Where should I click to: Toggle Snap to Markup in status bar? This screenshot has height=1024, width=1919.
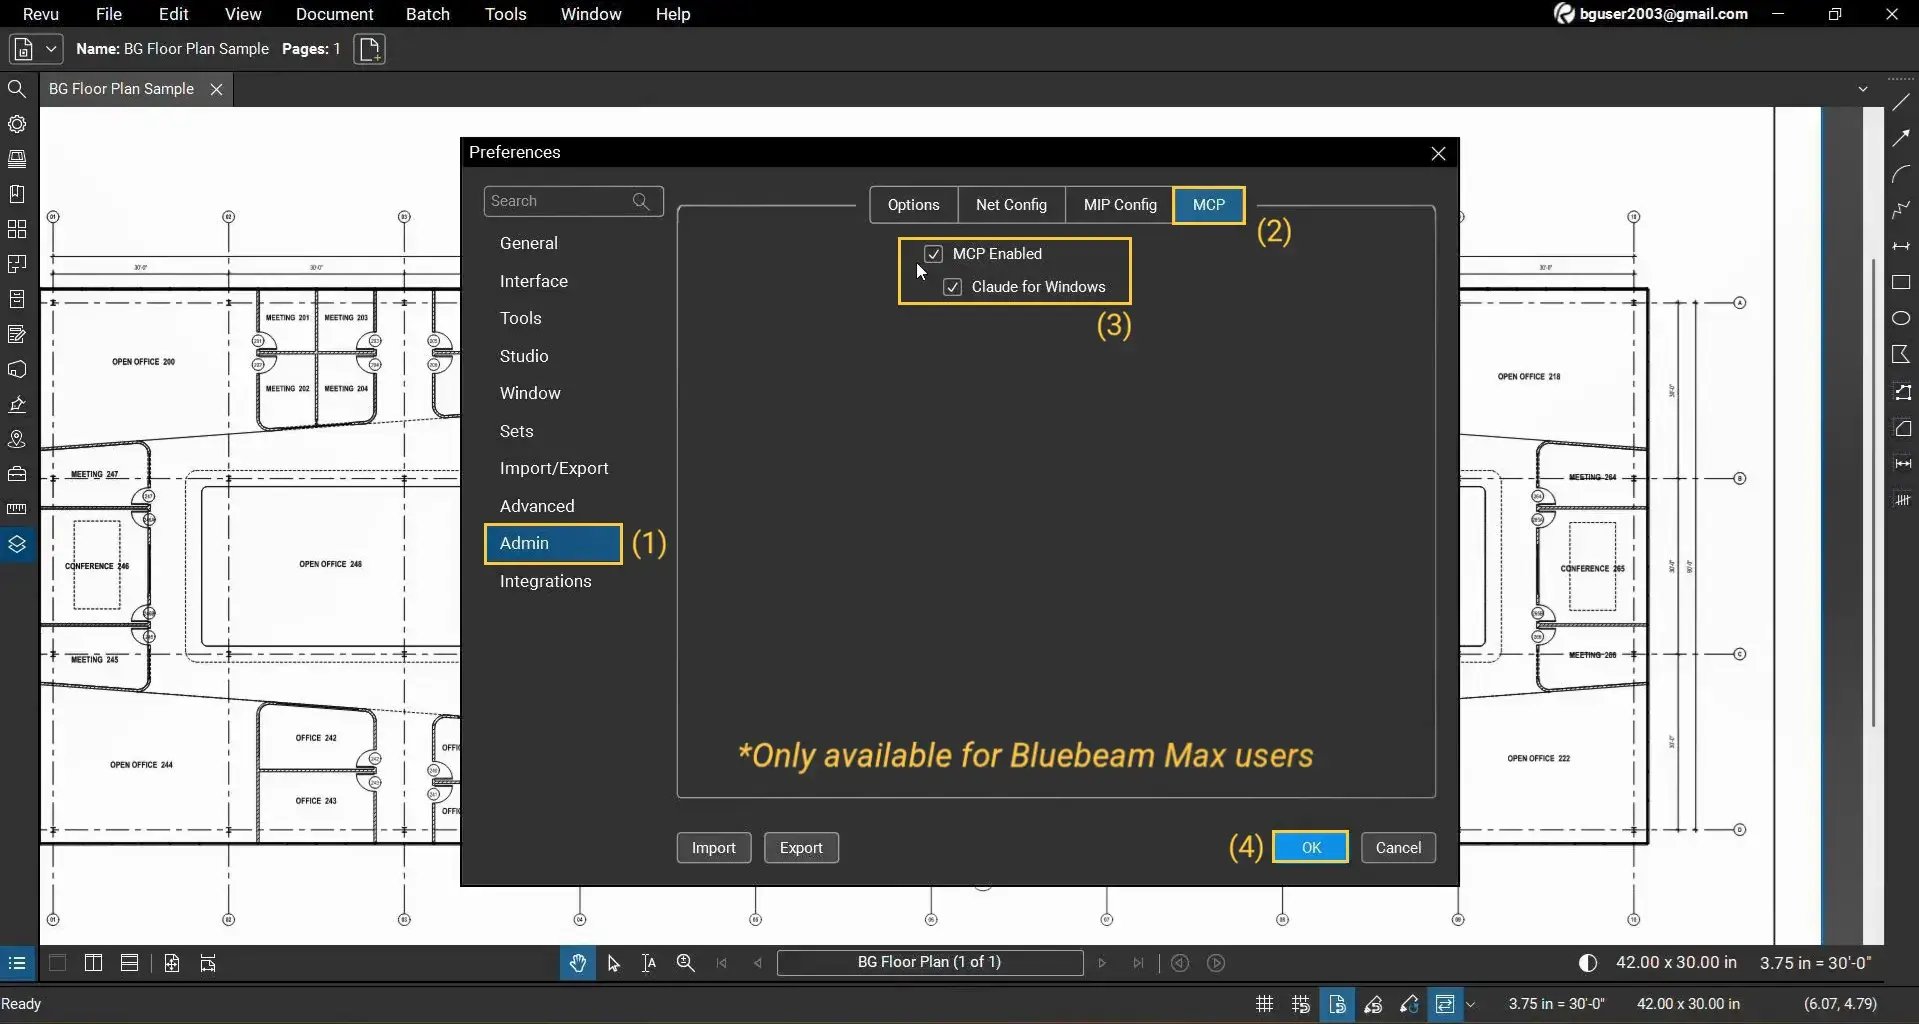(1373, 1004)
